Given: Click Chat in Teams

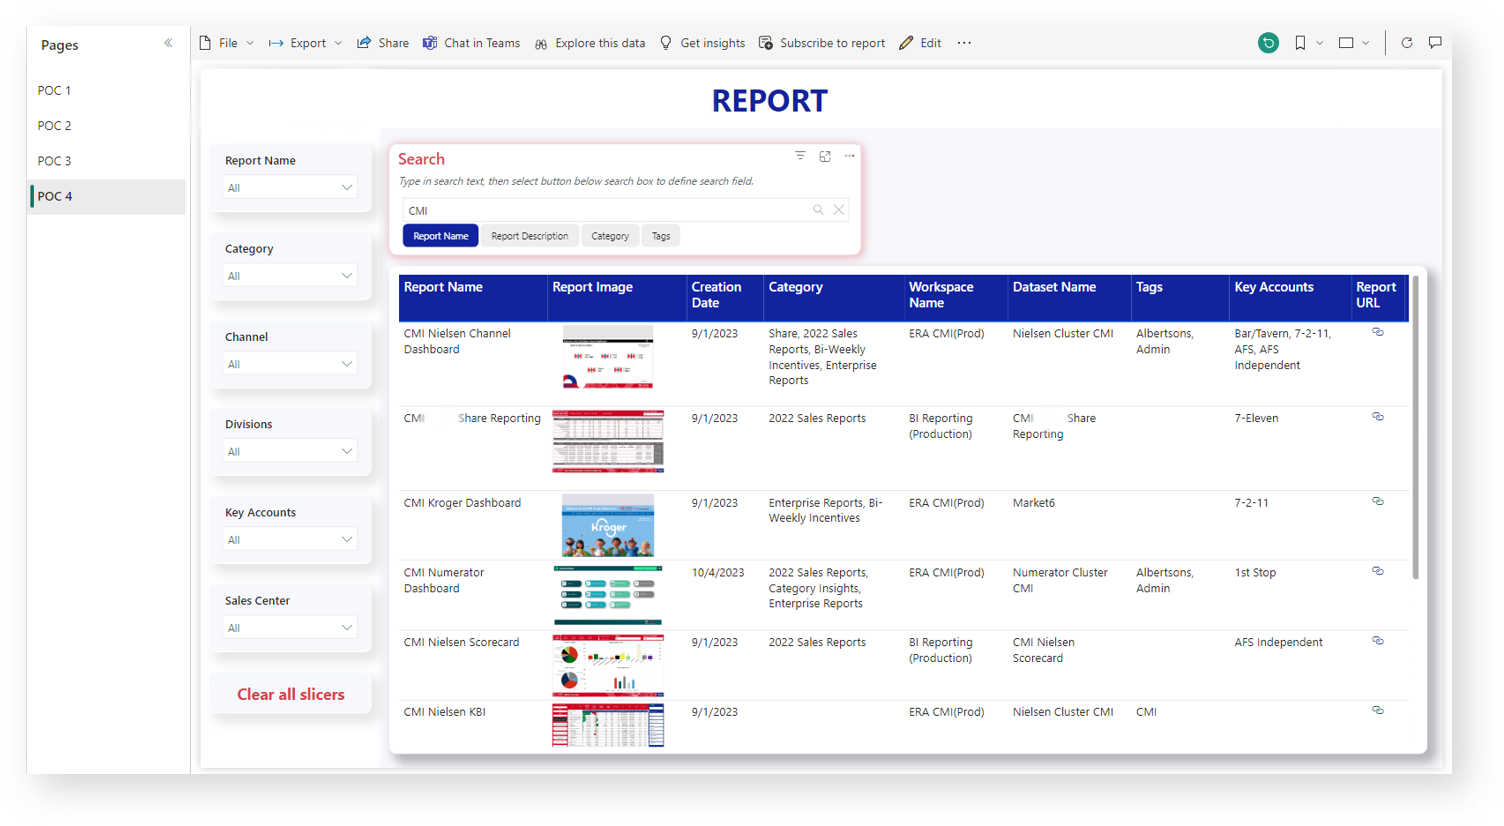Looking at the screenshot, I should point(471,43).
